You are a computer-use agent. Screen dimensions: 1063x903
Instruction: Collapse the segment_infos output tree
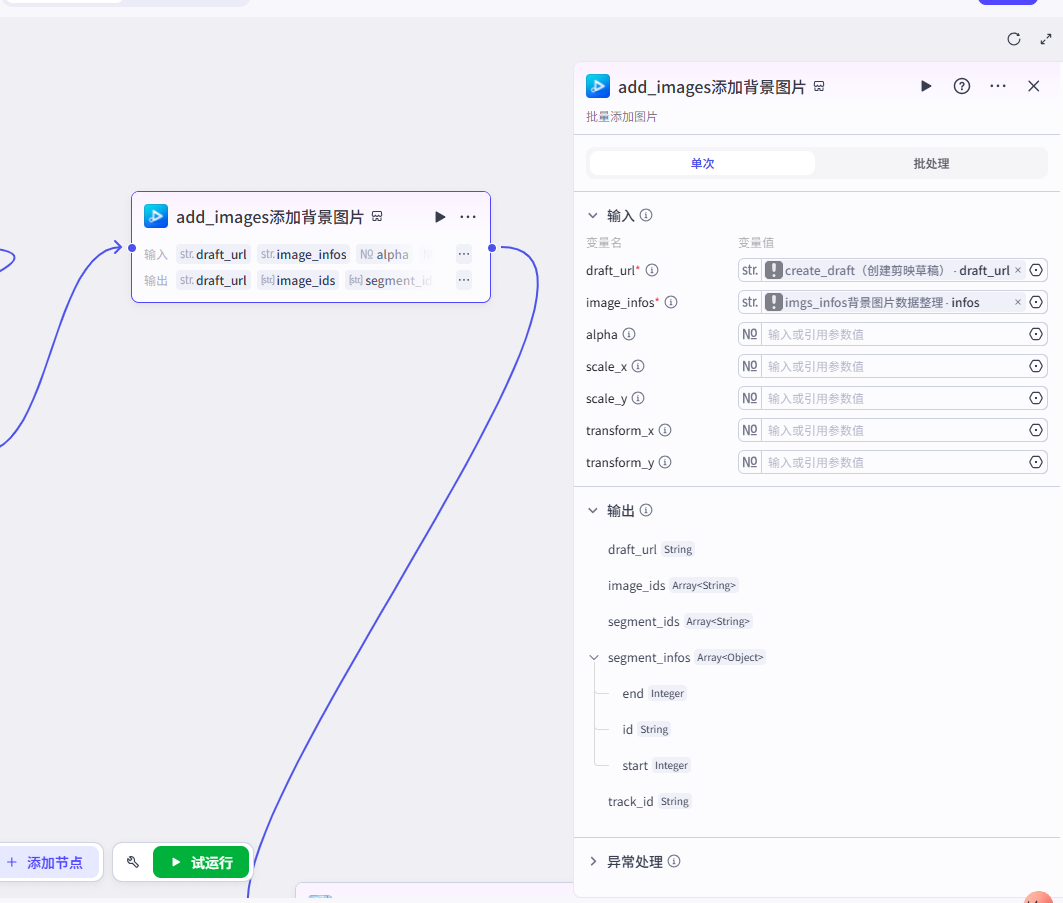pos(594,657)
